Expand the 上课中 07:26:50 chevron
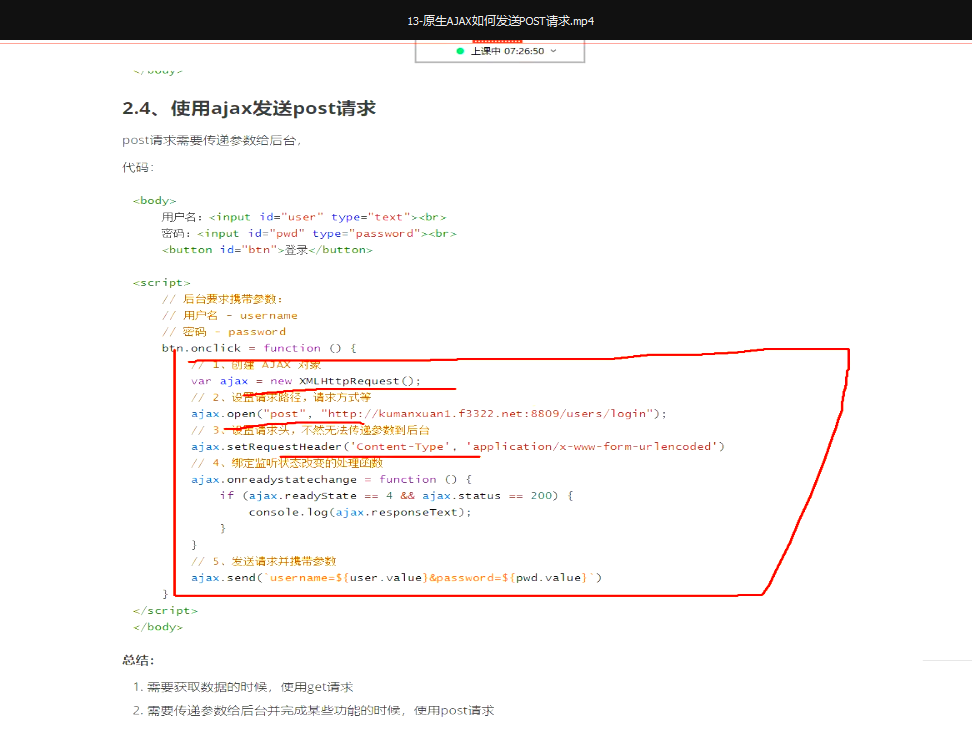The width and height of the screenshot is (972, 730). (x=554, y=51)
